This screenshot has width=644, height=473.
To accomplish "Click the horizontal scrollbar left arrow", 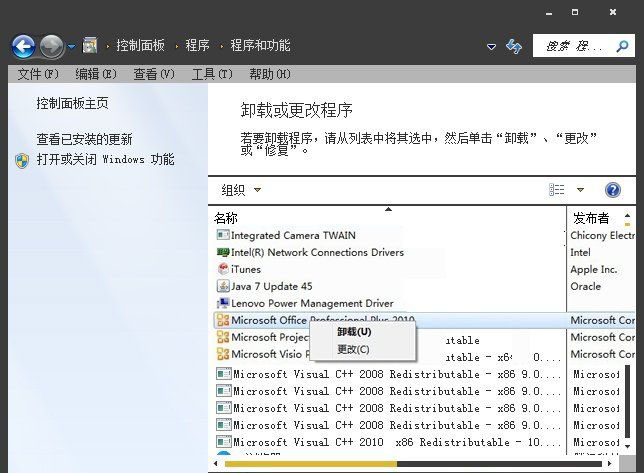I will click(x=216, y=464).
